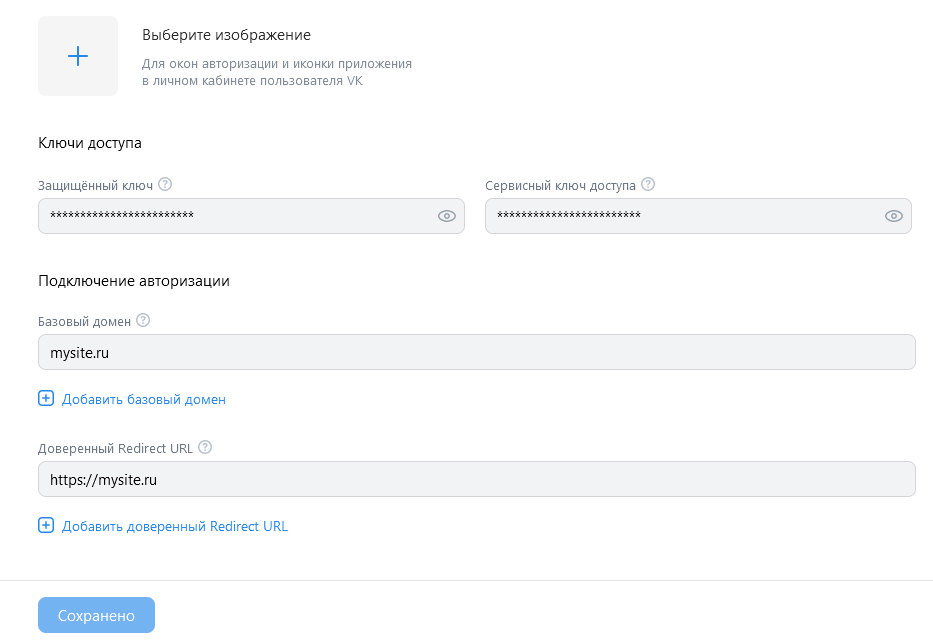Open help tooltip for Сервисный ключ доступа
933x642 pixels.
pos(648,184)
